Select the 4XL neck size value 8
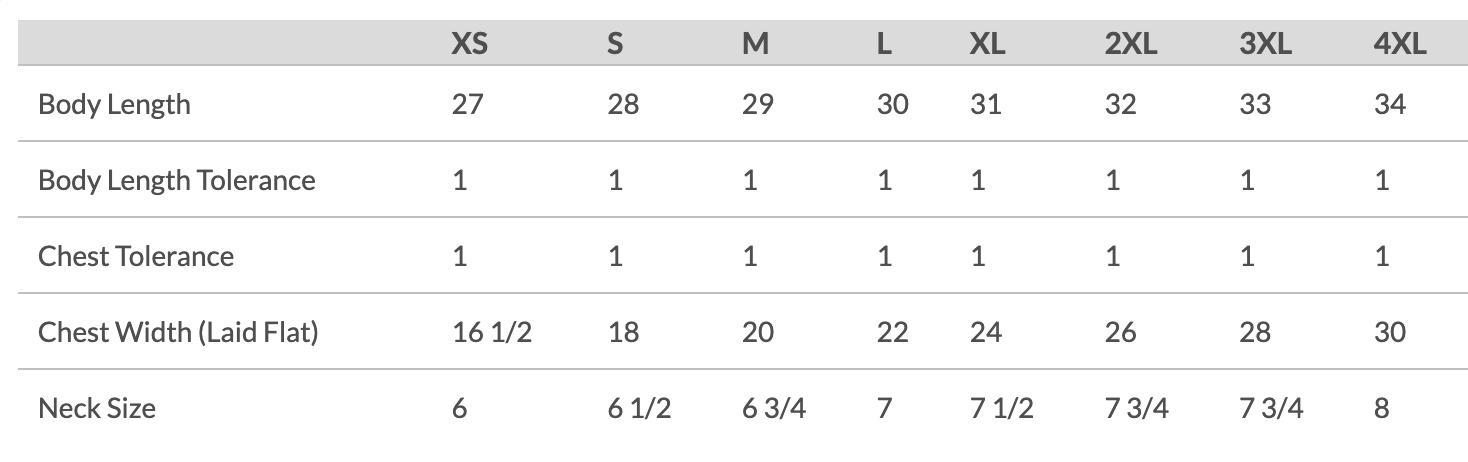The width and height of the screenshot is (1468, 462). point(1382,408)
